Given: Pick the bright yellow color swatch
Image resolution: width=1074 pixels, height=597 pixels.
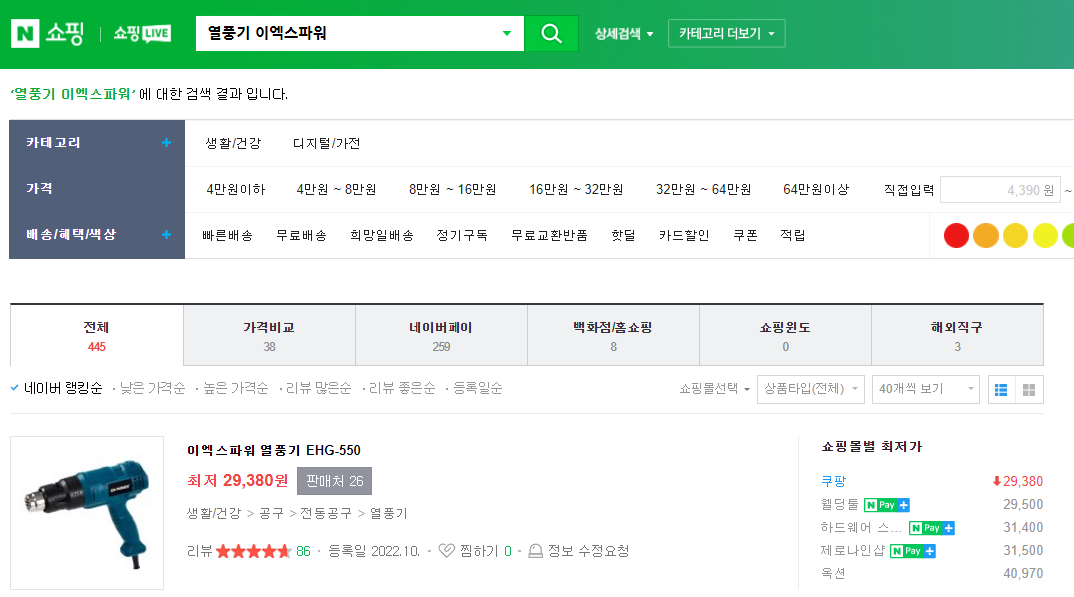Looking at the screenshot, I should (1045, 236).
